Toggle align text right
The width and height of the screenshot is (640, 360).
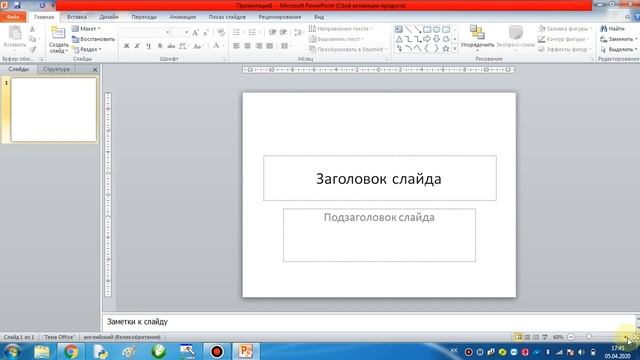pyautogui.click(x=259, y=46)
